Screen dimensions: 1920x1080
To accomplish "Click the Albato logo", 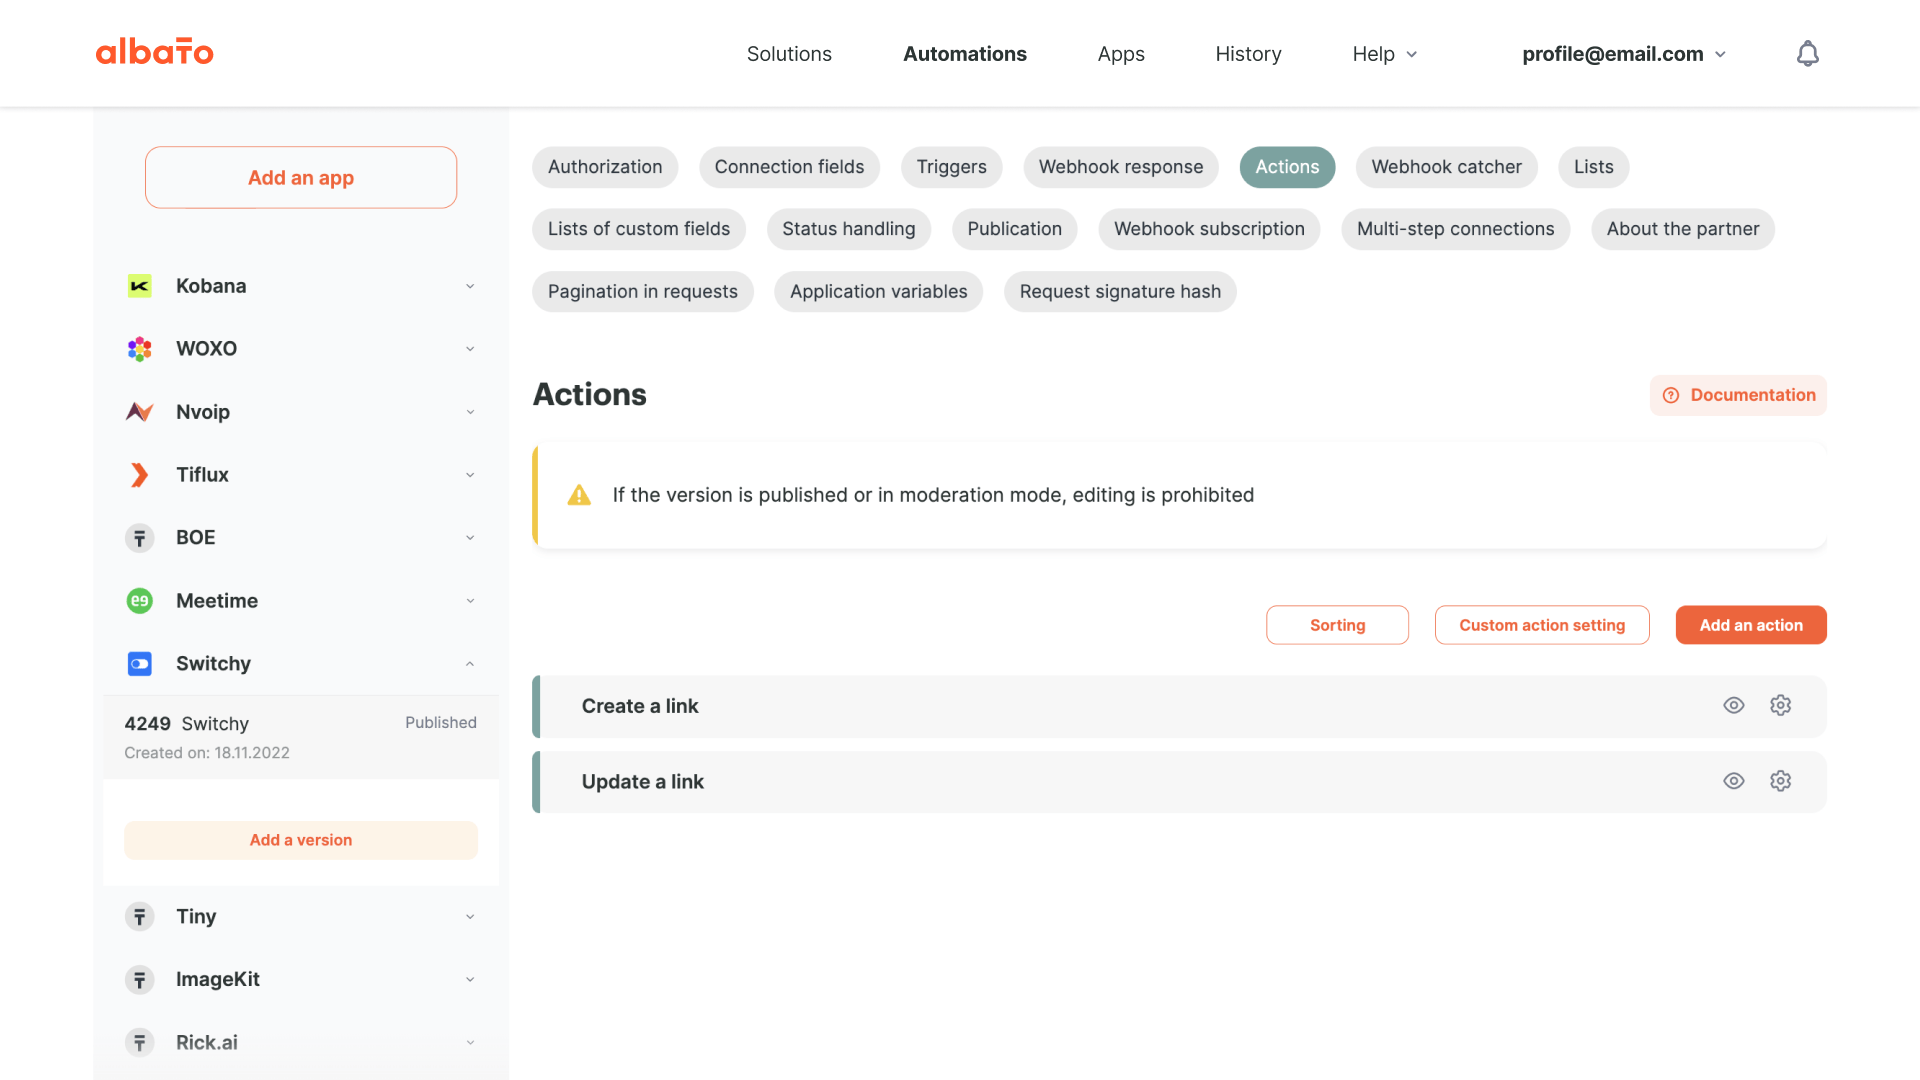I will click(155, 52).
